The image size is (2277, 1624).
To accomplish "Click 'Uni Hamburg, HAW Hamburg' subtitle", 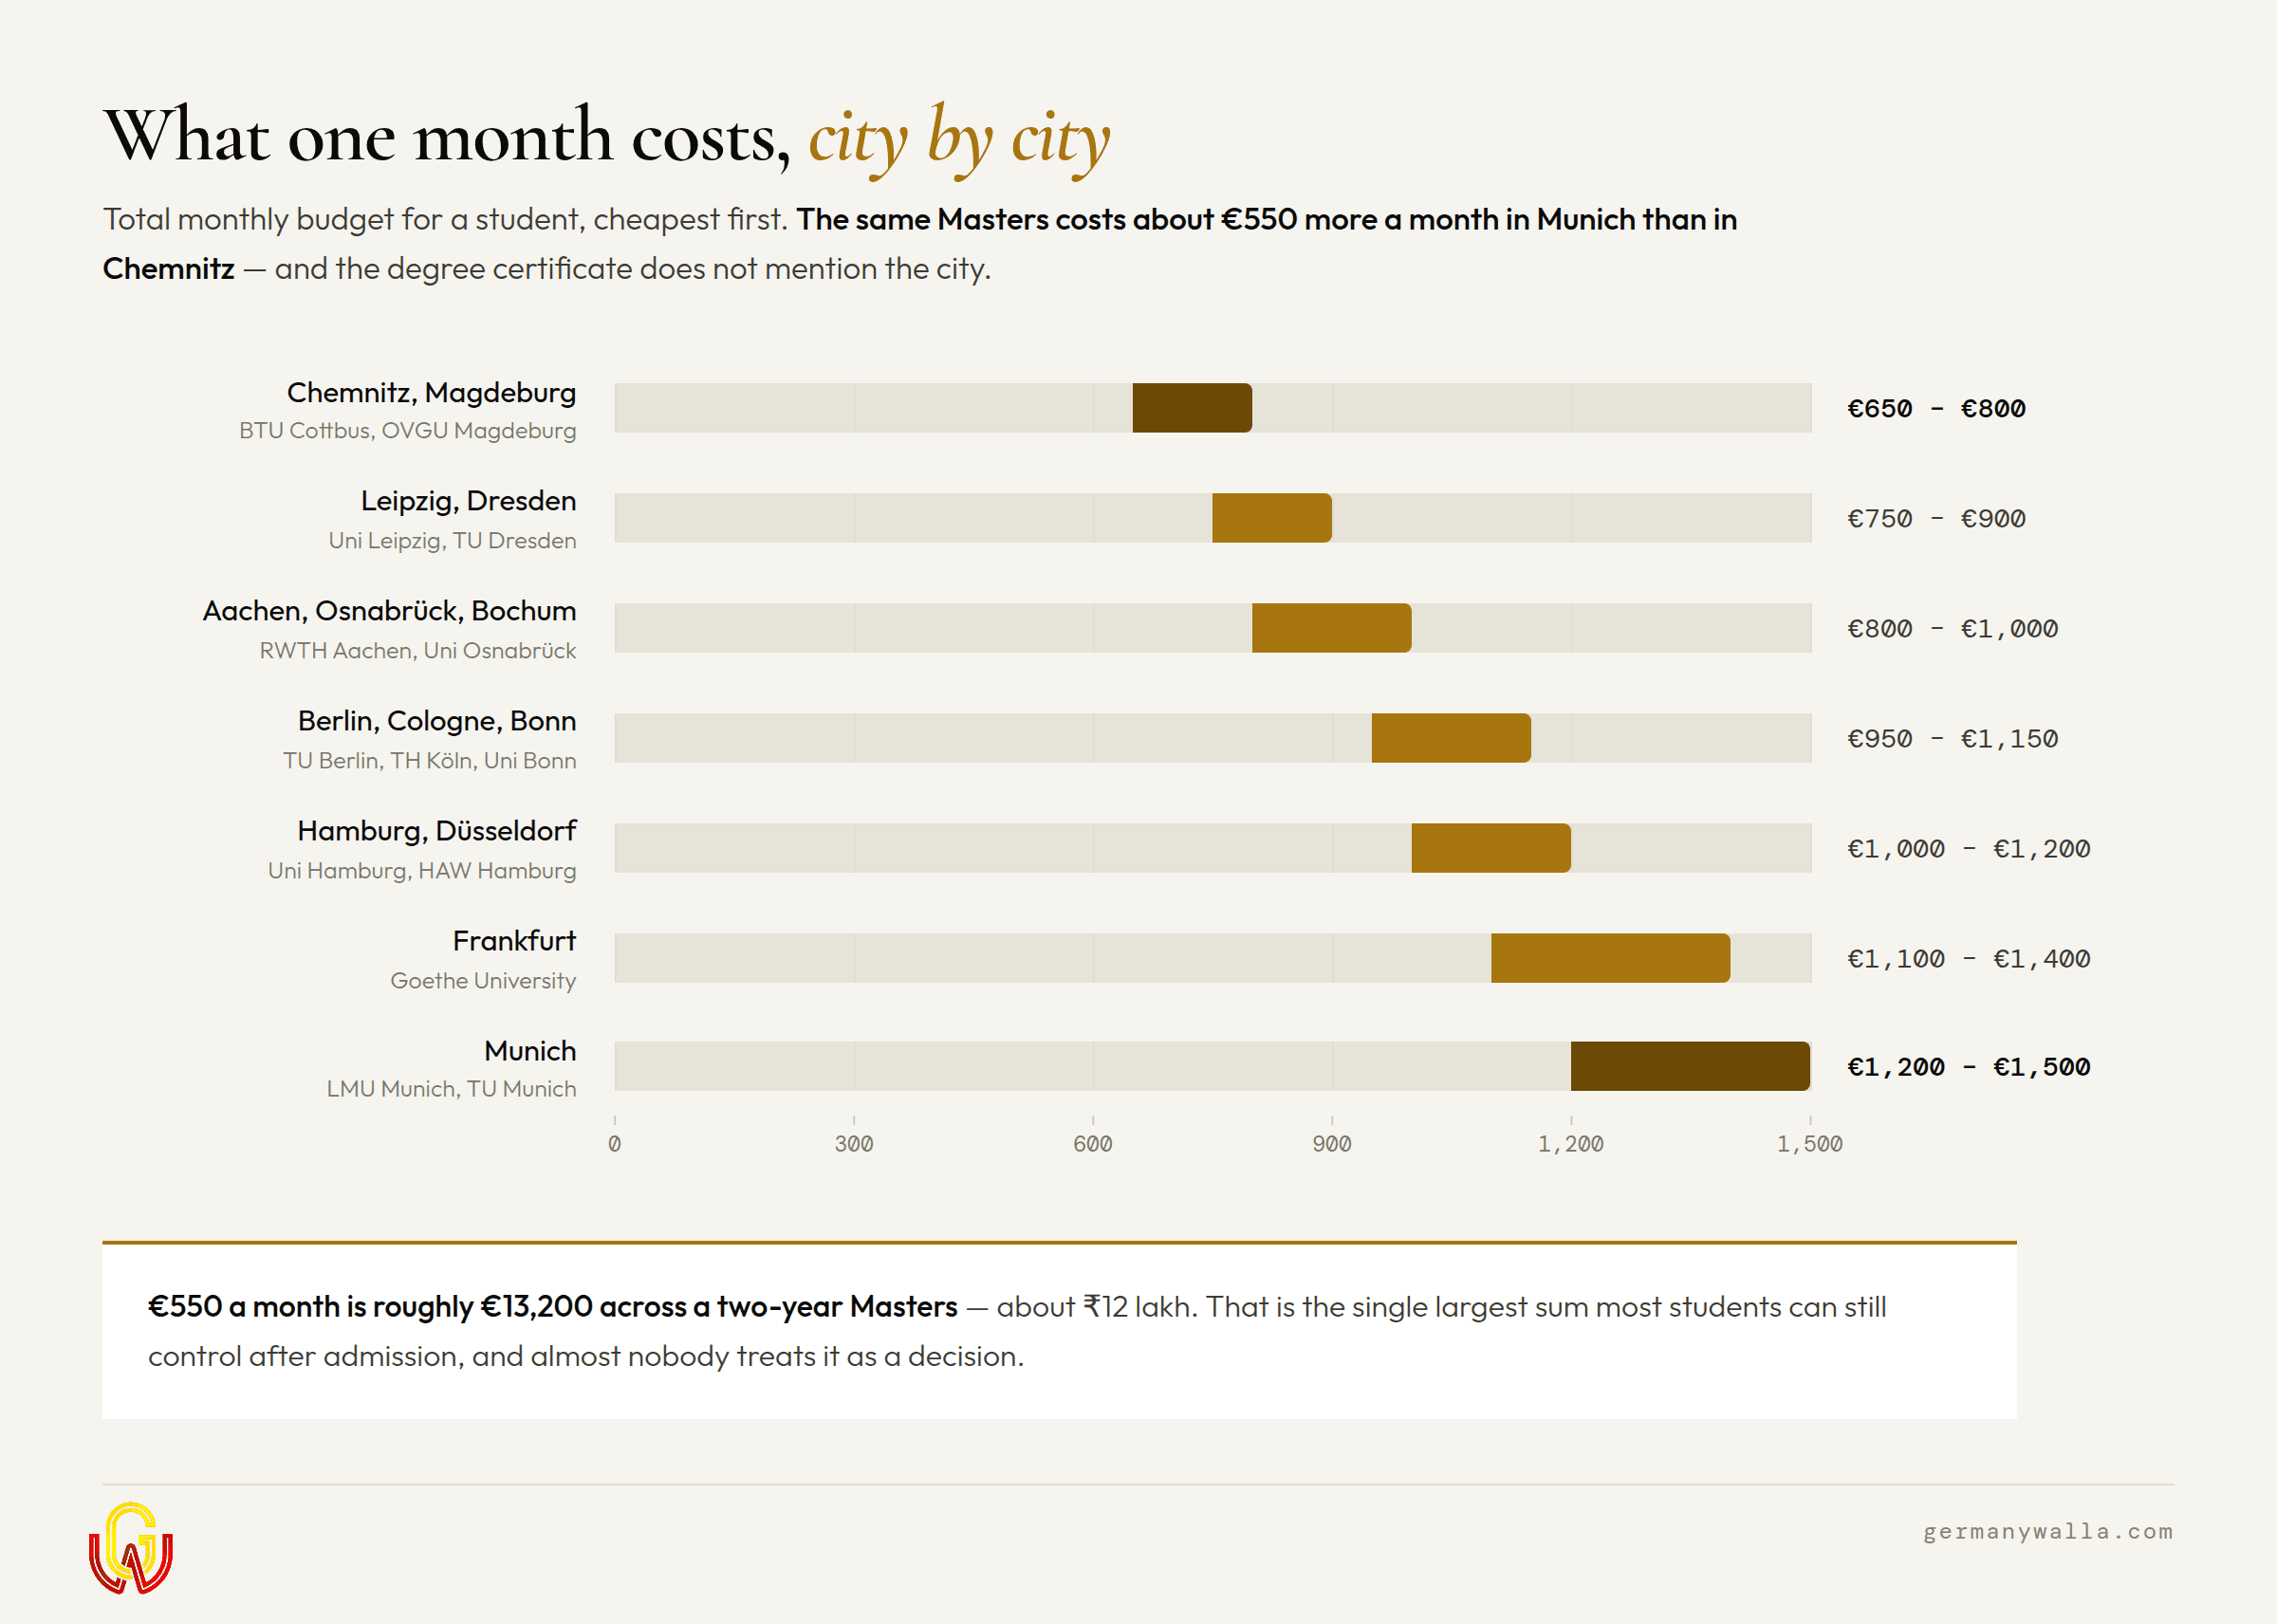I will click(x=422, y=871).
